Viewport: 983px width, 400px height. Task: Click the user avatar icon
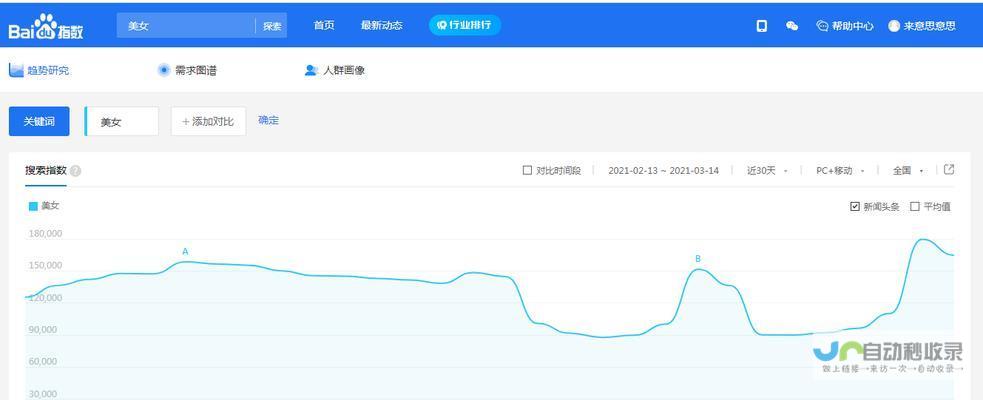pos(894,26)
